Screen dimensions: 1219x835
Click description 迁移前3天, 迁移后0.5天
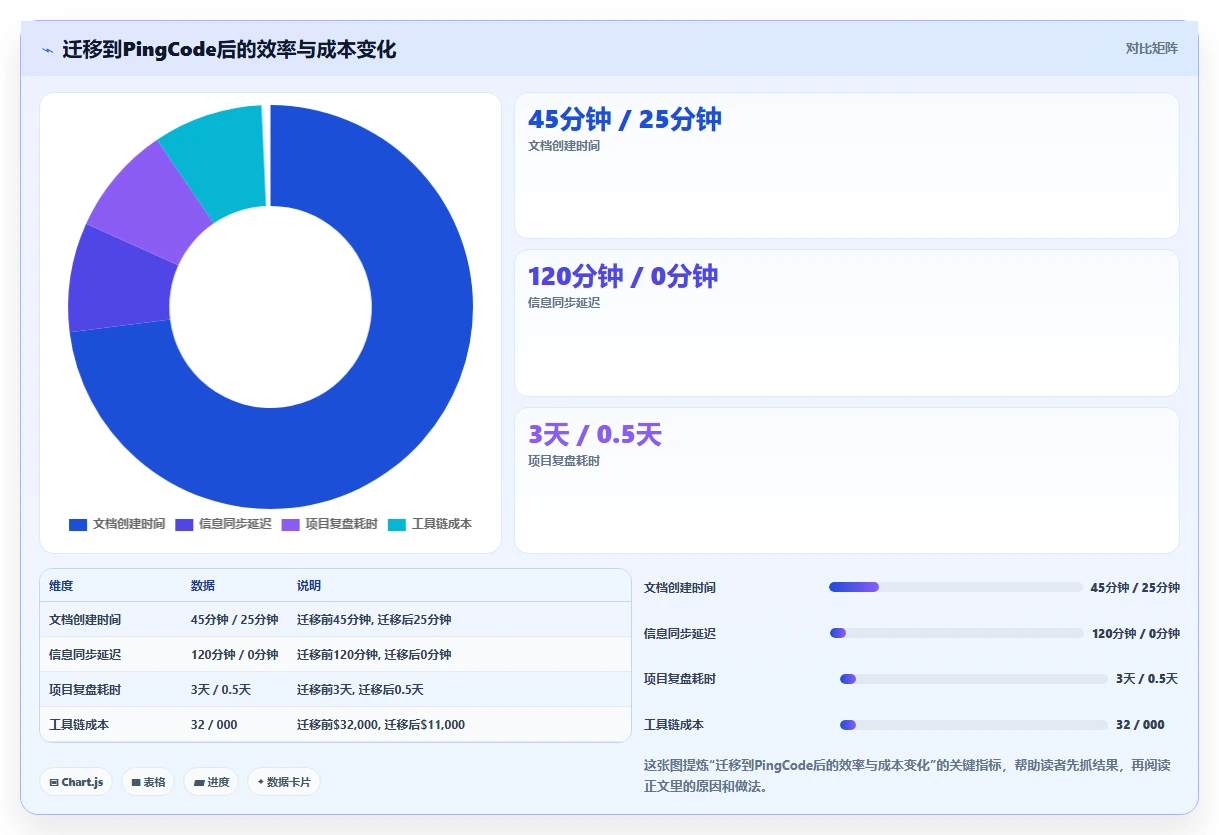tap(360, 690)
